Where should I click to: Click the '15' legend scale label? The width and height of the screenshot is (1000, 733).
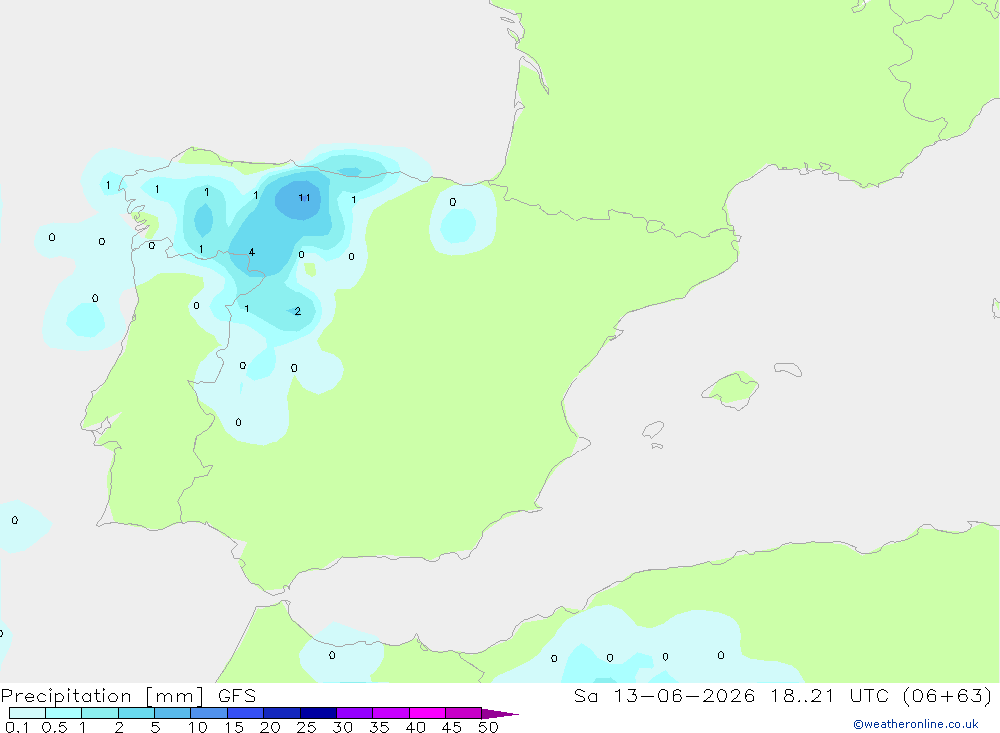[x=234, y=727]
